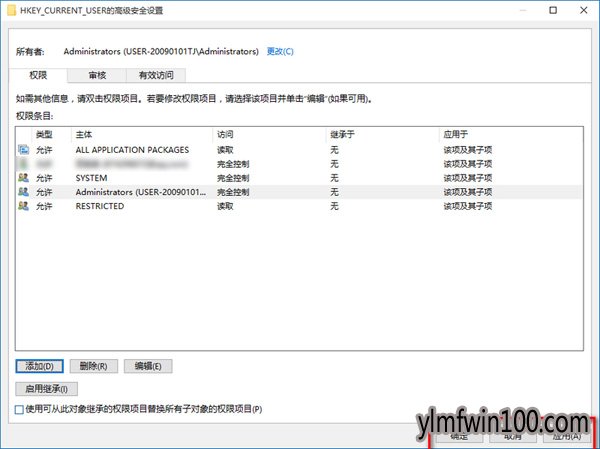Click the 更改(C) owner link
Screen dimensions: 600x449
coord(280,51)
